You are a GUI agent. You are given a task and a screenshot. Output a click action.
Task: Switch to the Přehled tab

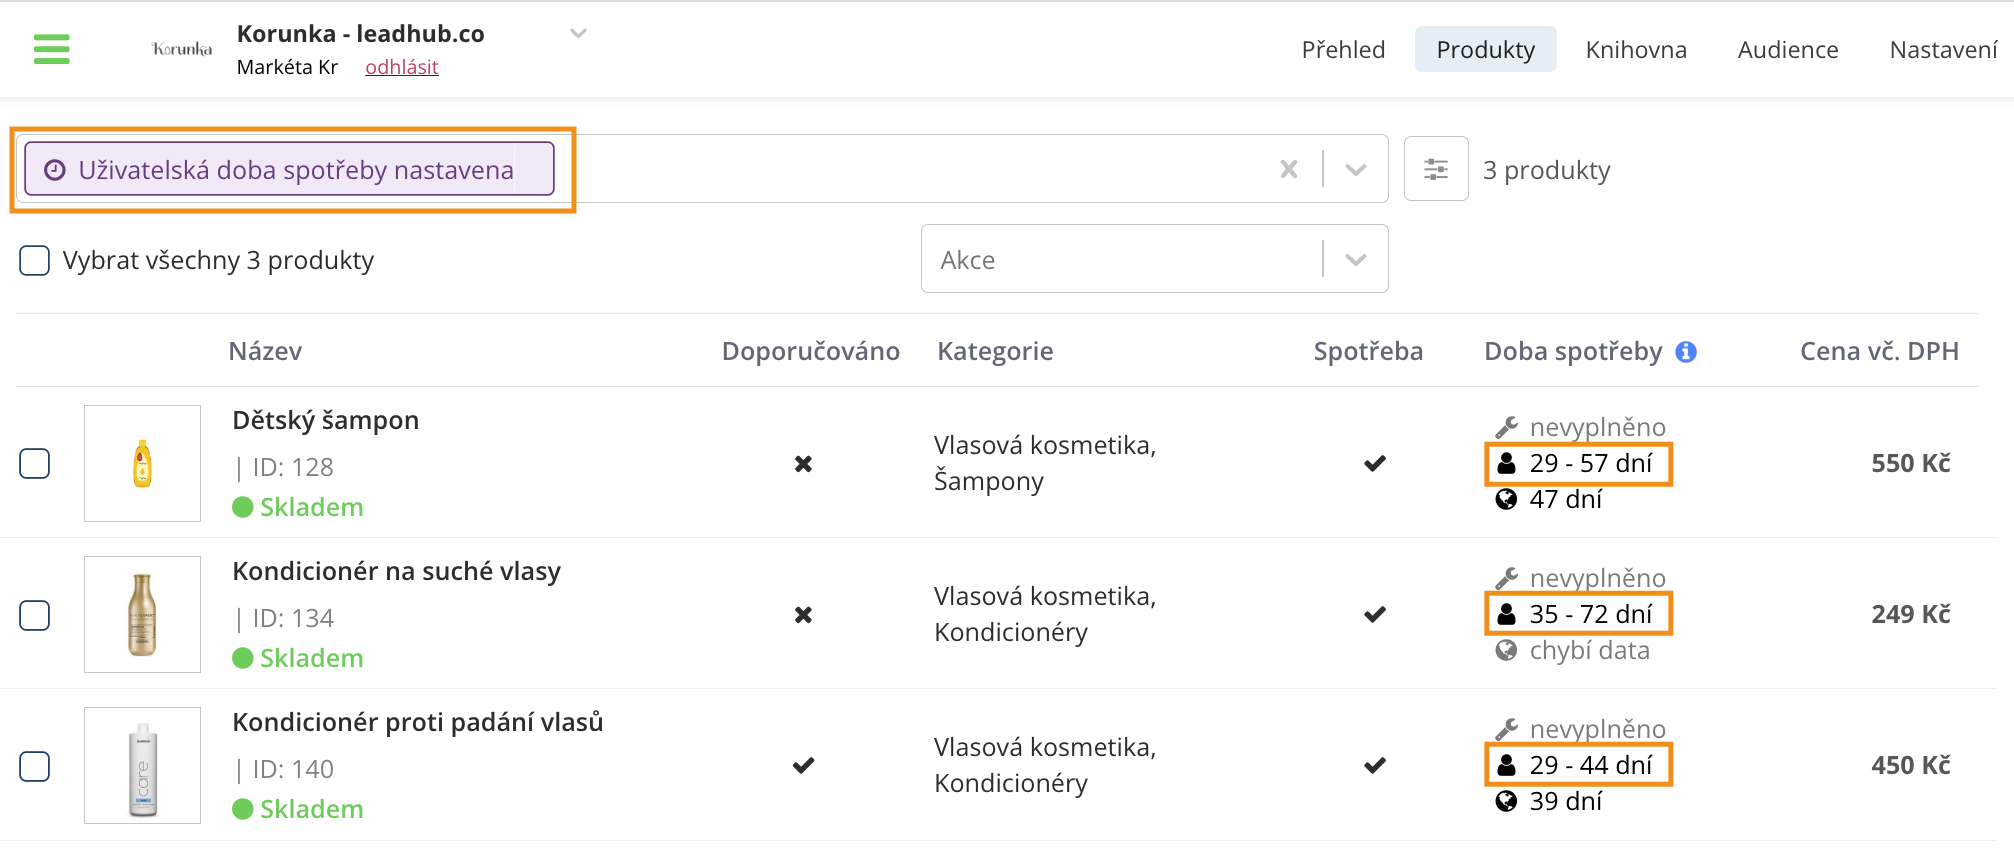click(x=1343, y=50)
